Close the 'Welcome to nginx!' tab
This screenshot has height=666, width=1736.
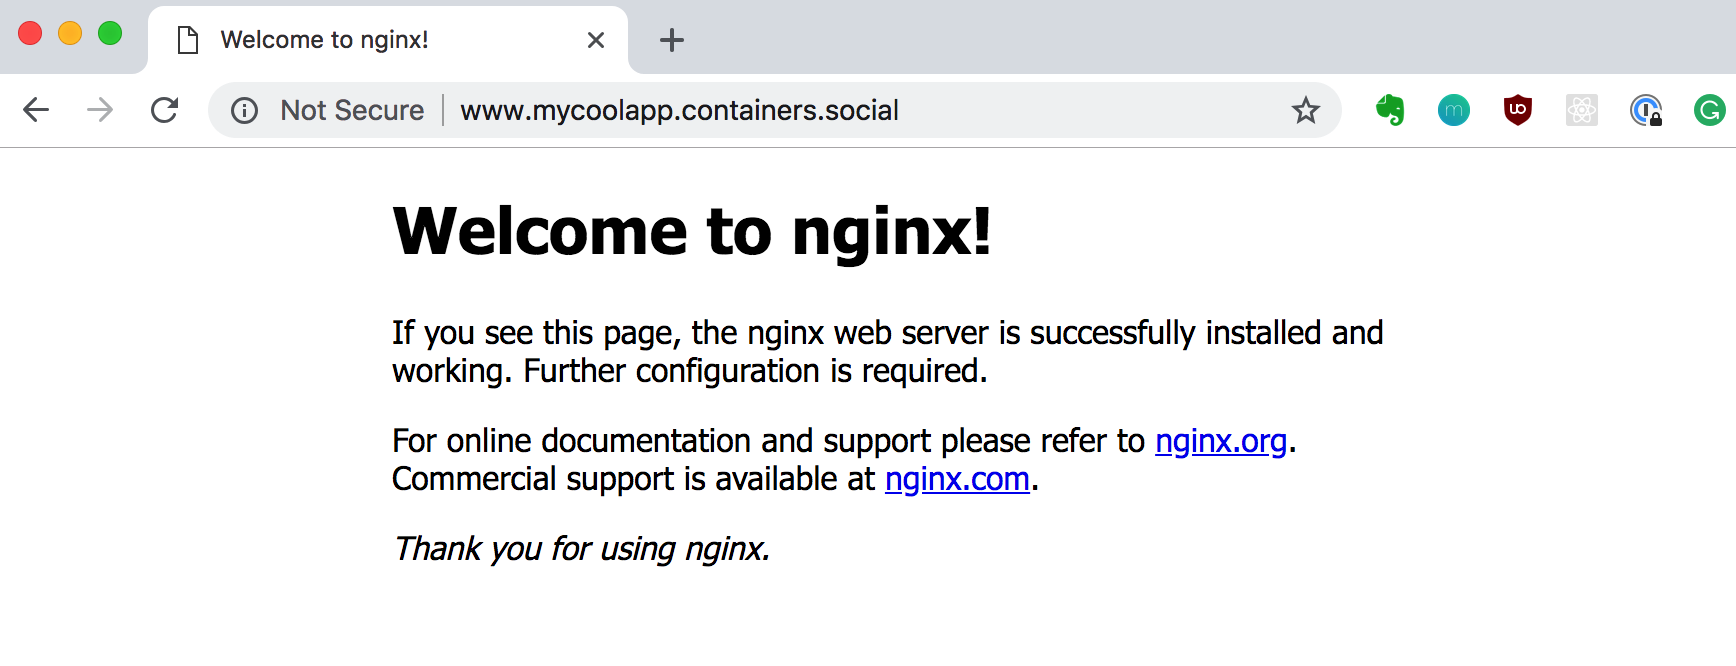pyautogui.click(x=596, y=40)
